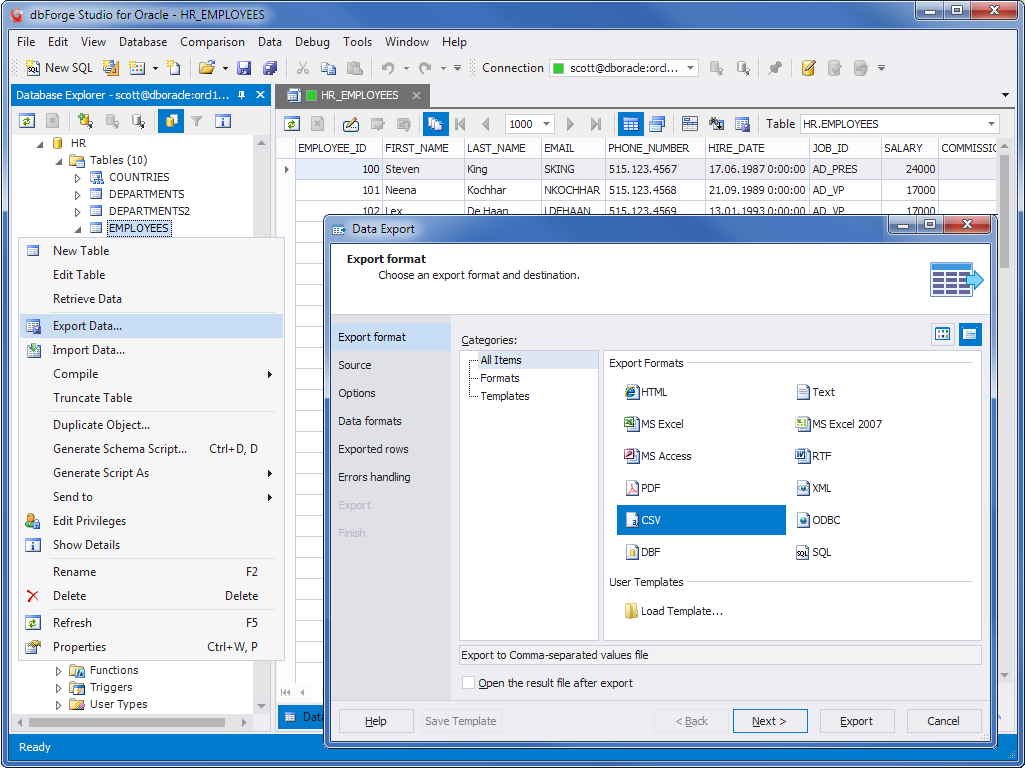The image size is (1025, 768).
Task: Click the Database Explorer horizontal scrollbar
Action: tap(127, 722)
